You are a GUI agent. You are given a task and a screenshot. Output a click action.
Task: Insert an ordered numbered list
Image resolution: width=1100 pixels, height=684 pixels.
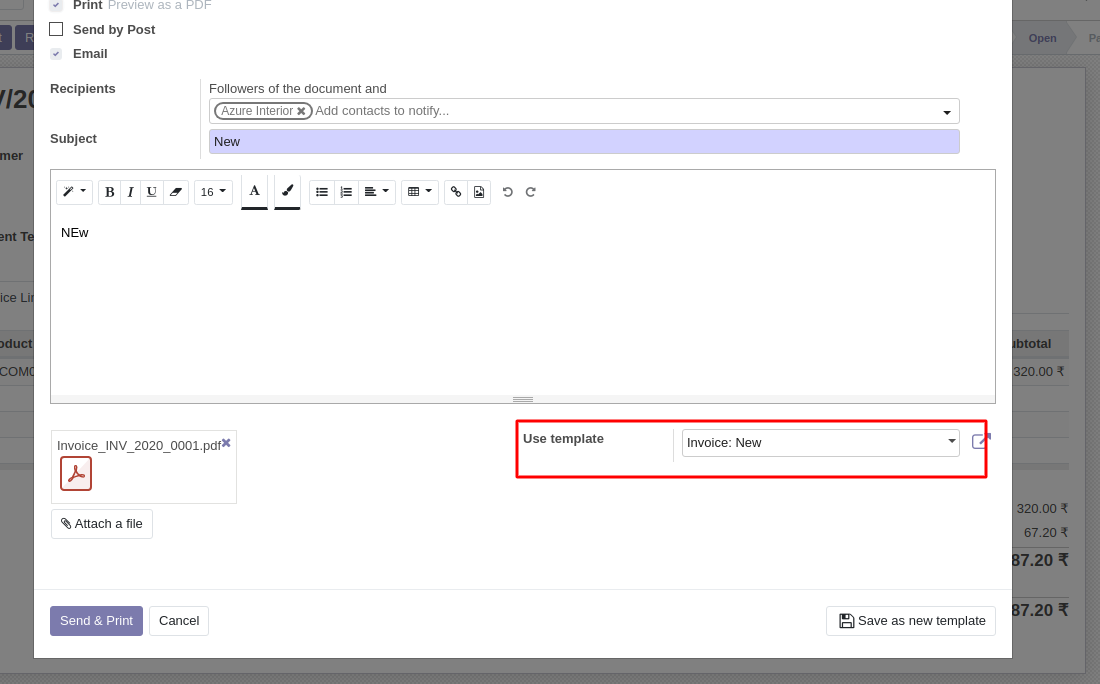pos(346,192)
